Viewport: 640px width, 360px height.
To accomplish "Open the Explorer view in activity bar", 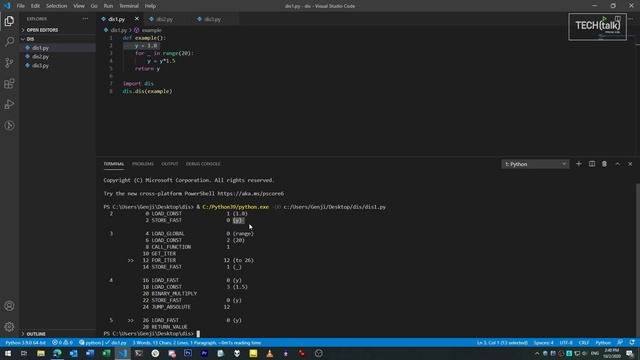I will (x=9, y=21).
